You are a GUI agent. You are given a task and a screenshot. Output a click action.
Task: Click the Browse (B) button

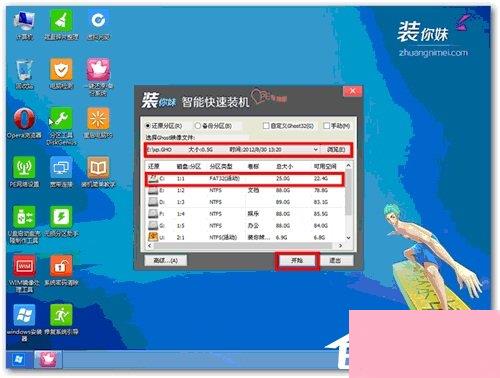click(x=336, y=150)
